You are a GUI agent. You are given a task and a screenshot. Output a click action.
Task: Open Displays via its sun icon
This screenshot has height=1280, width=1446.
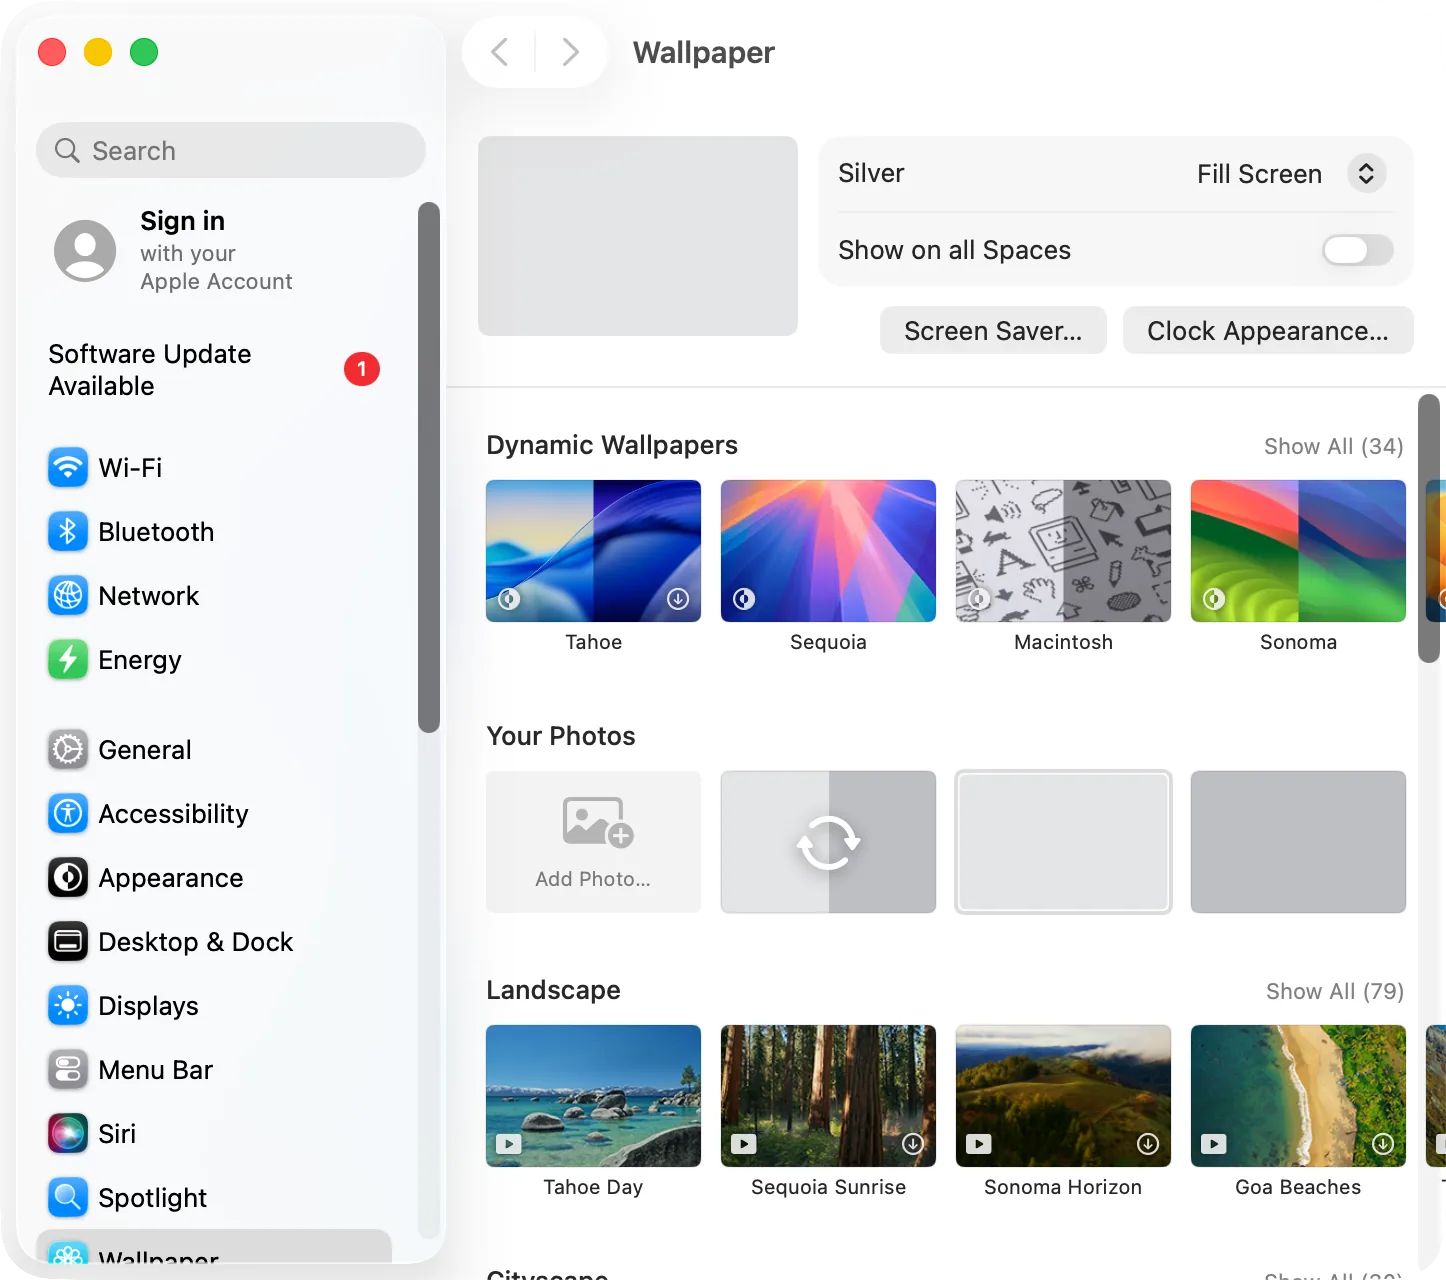[x=68, y=1005]
